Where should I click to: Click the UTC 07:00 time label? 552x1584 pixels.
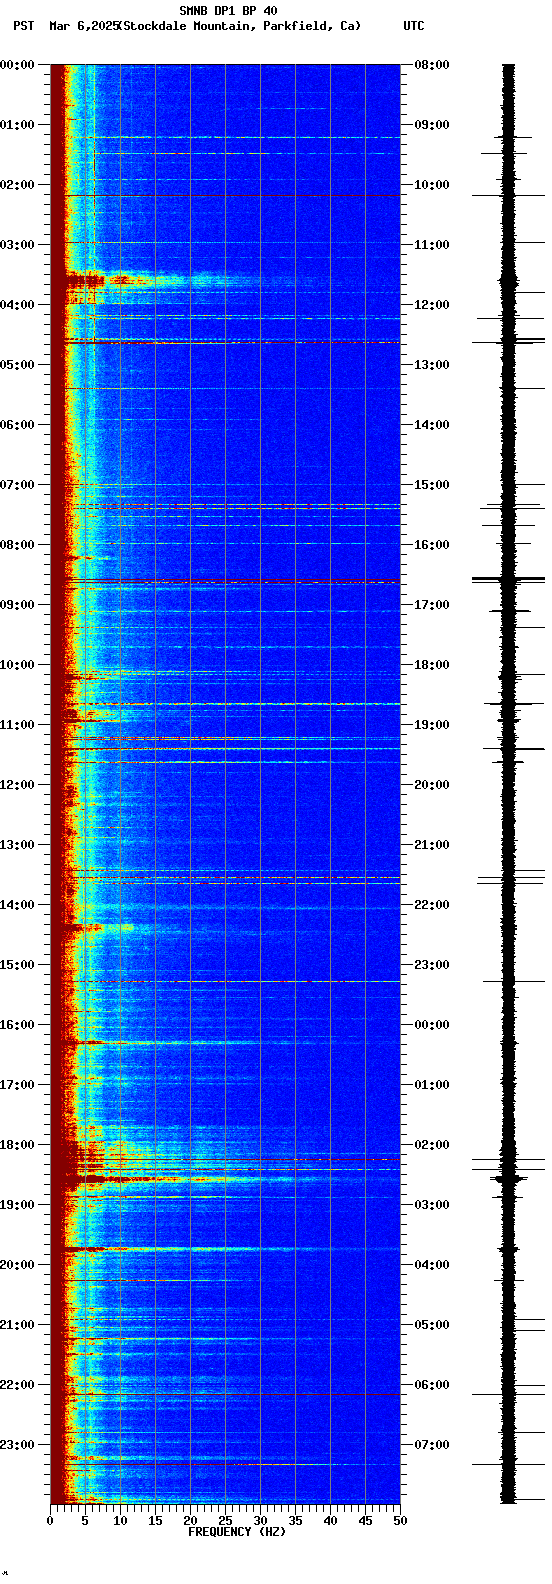pos(432,1445)
